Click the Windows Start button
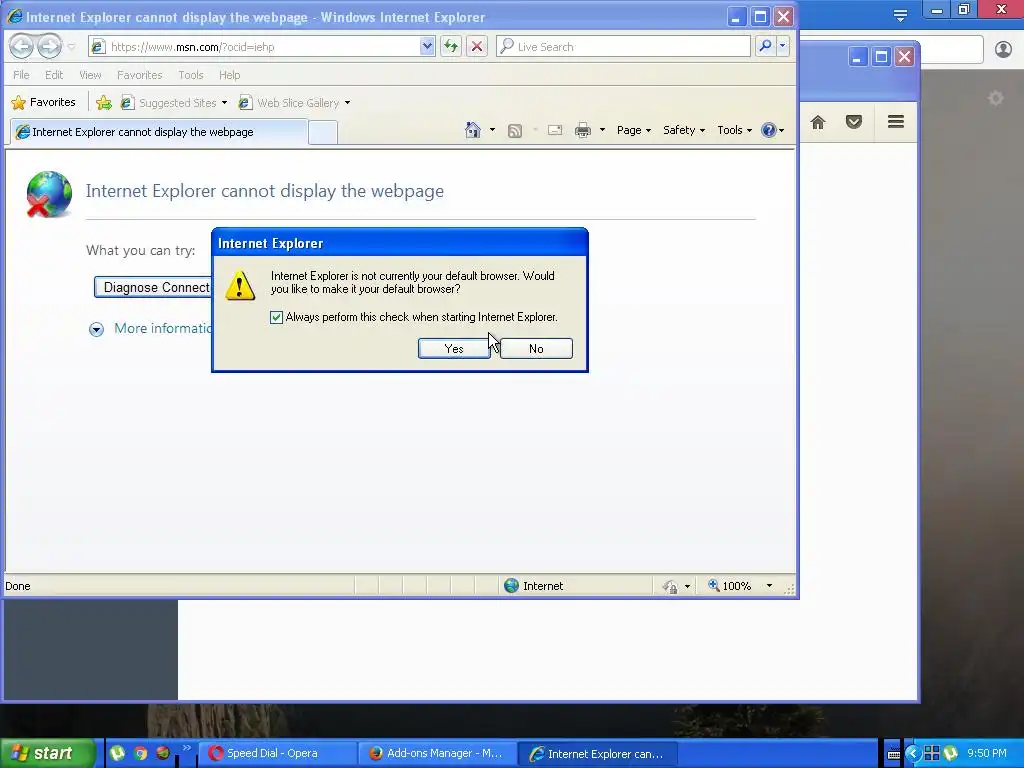The width and height of the screenshot is (1024, 768). point(46,753)
